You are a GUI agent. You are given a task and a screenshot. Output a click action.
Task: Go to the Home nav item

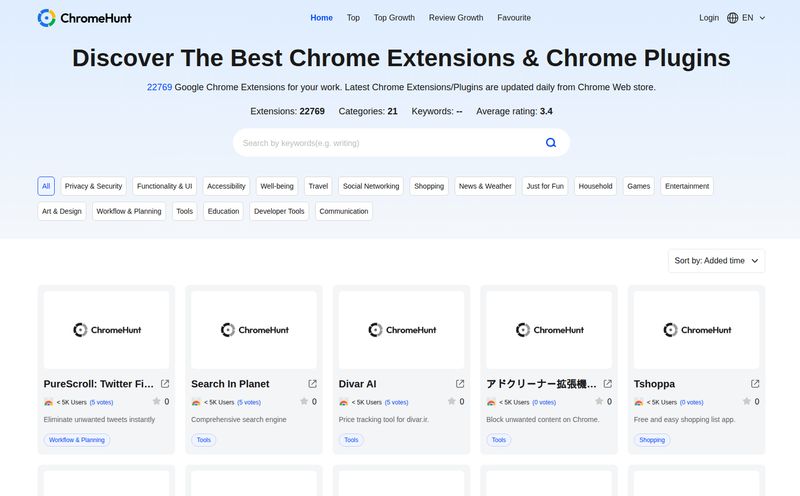[321, 18]
